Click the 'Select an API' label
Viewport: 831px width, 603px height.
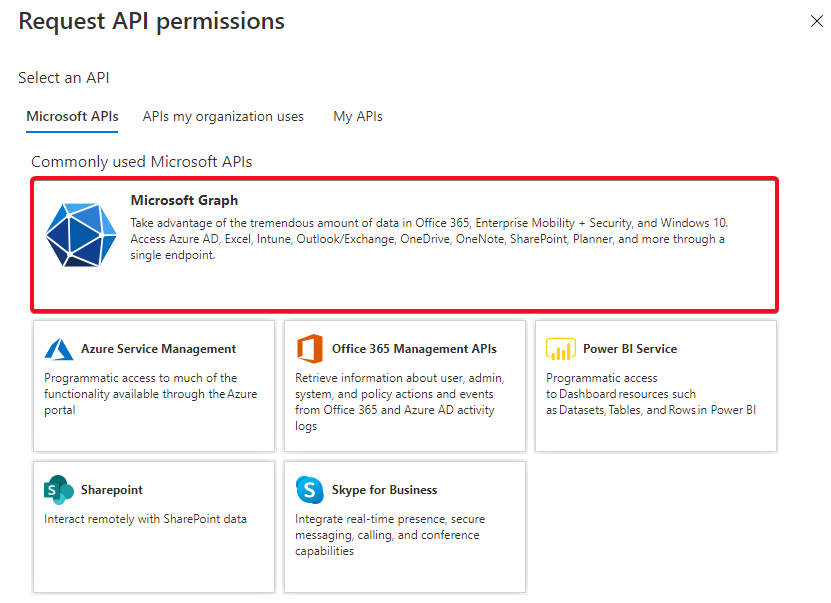coord(64,78)
